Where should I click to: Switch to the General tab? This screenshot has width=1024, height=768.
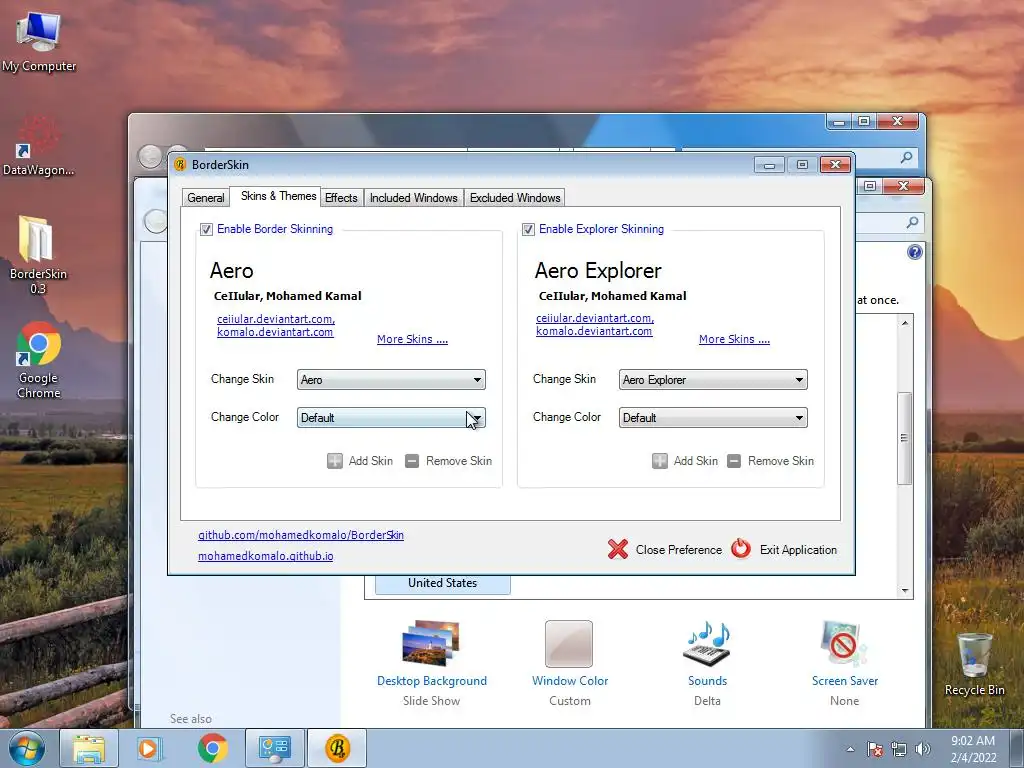206,198
